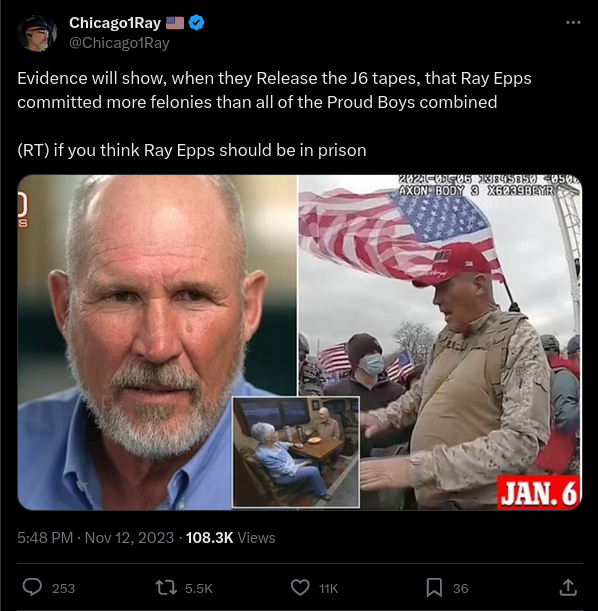The image size is (598, 611).
Task: Bookmark the post with the bookmark icon
Action: pyautogui.click(x=434, y=588)
